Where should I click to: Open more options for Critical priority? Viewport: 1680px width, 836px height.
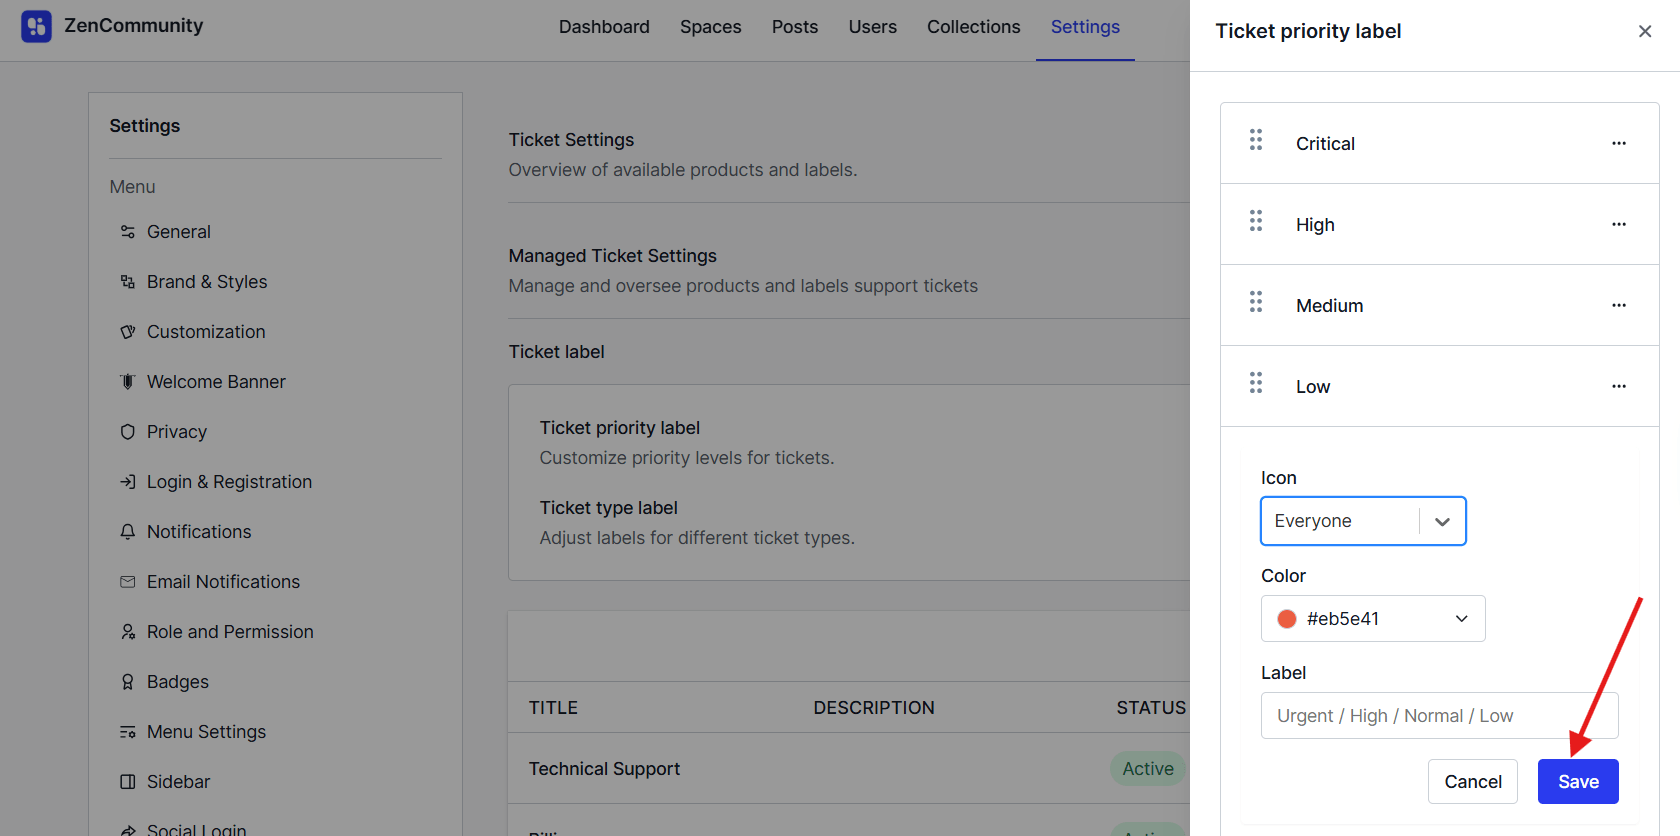[1619, 143]
